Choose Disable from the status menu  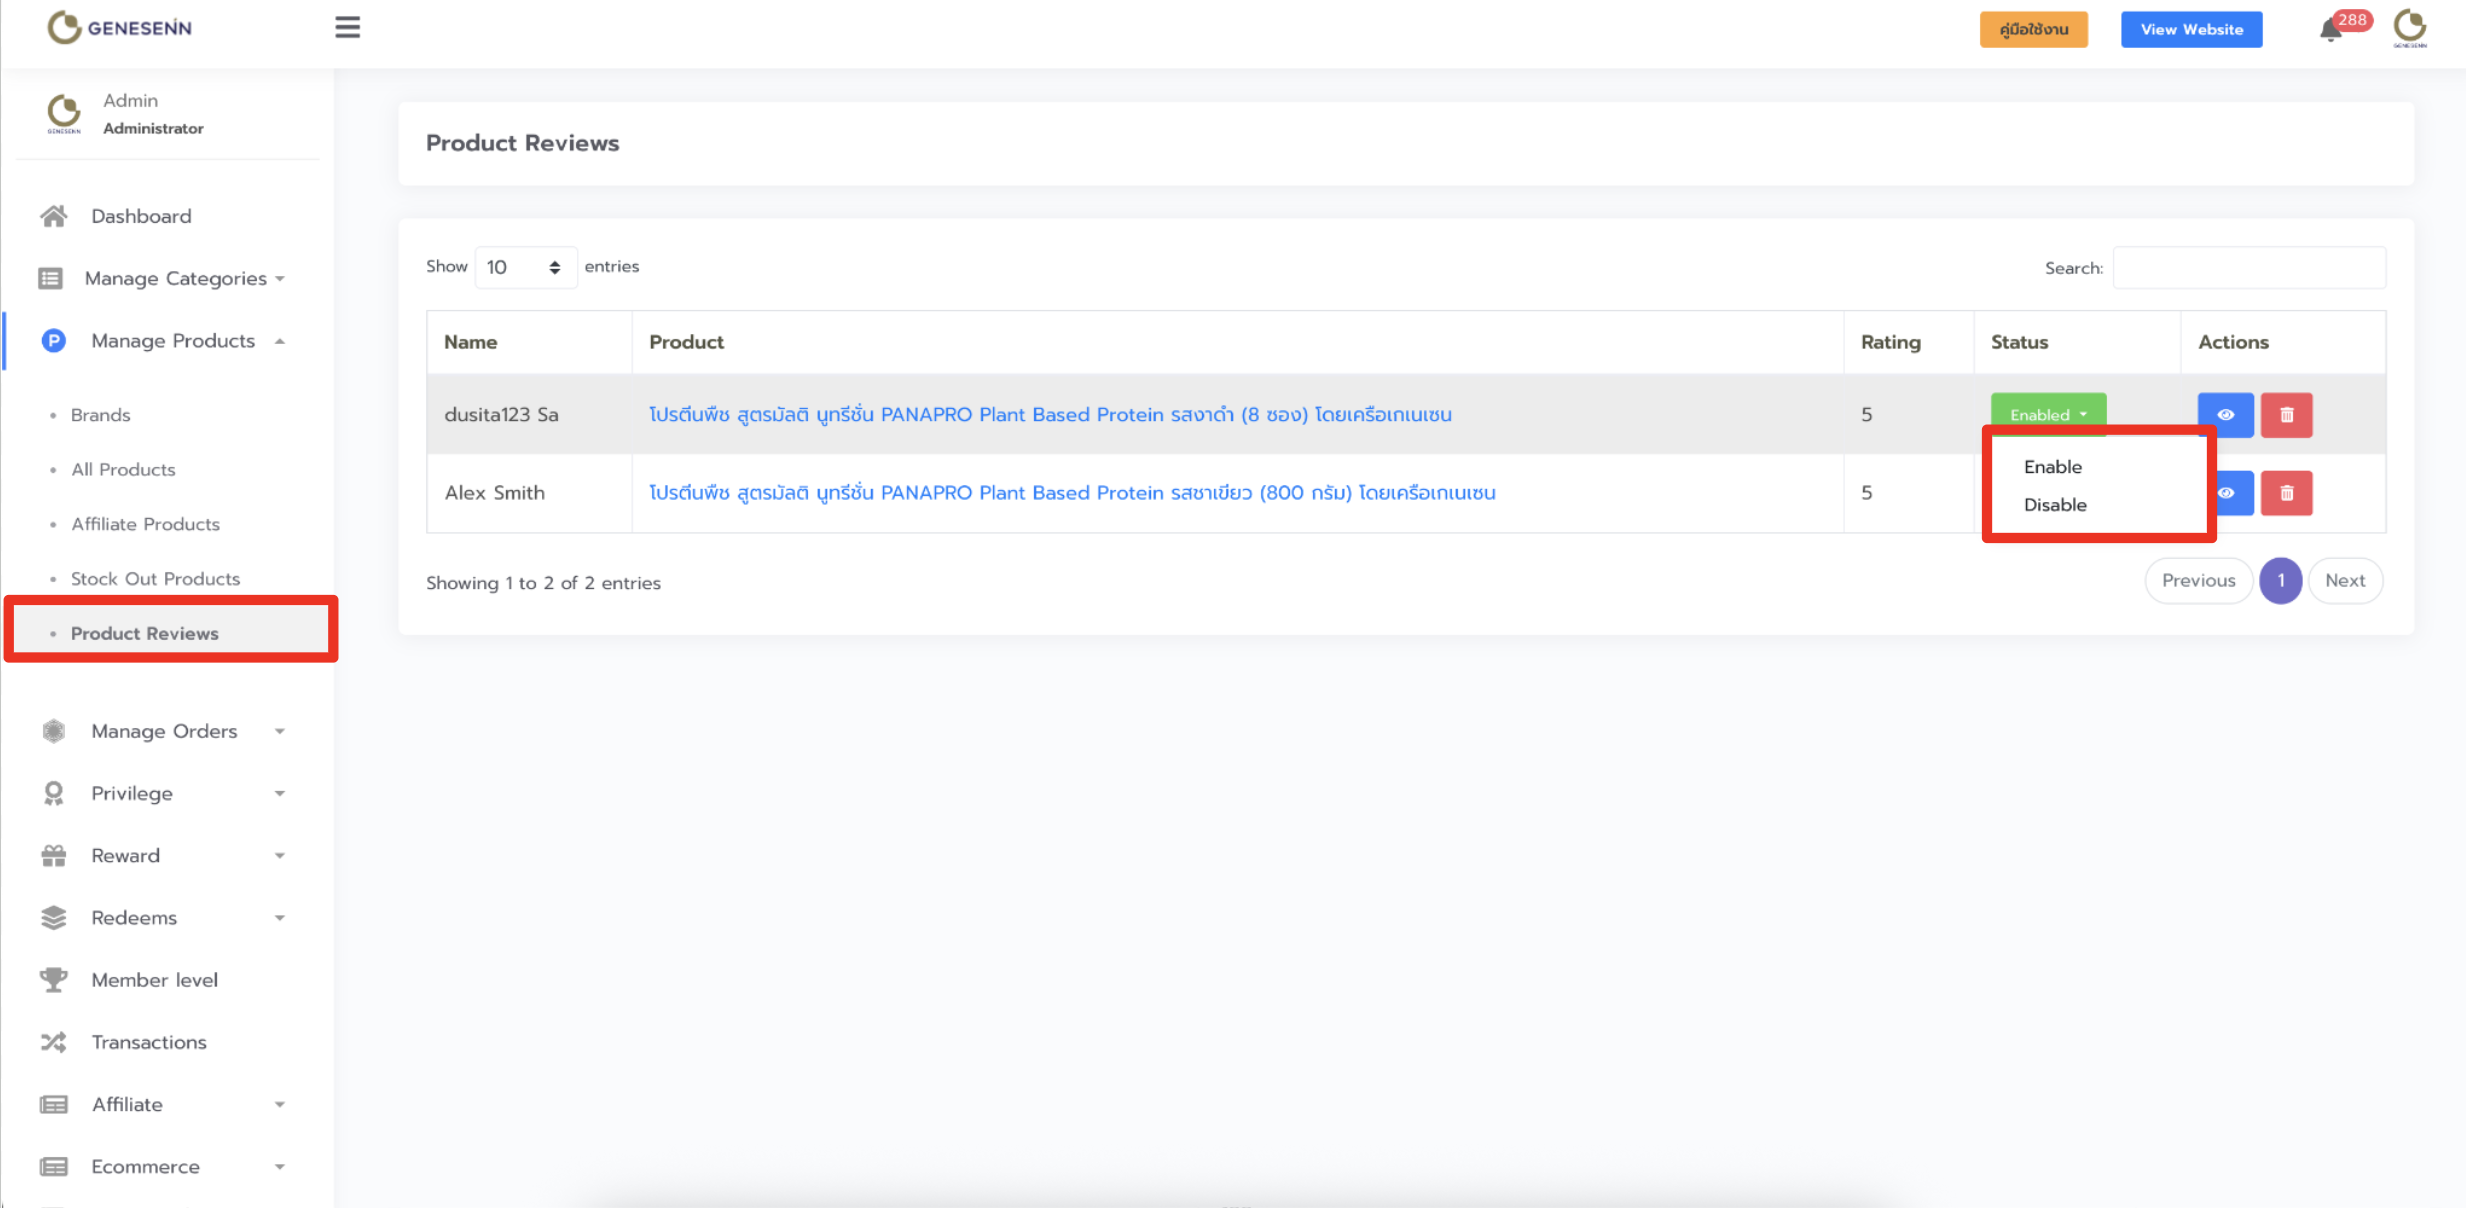click(2055, 505)
